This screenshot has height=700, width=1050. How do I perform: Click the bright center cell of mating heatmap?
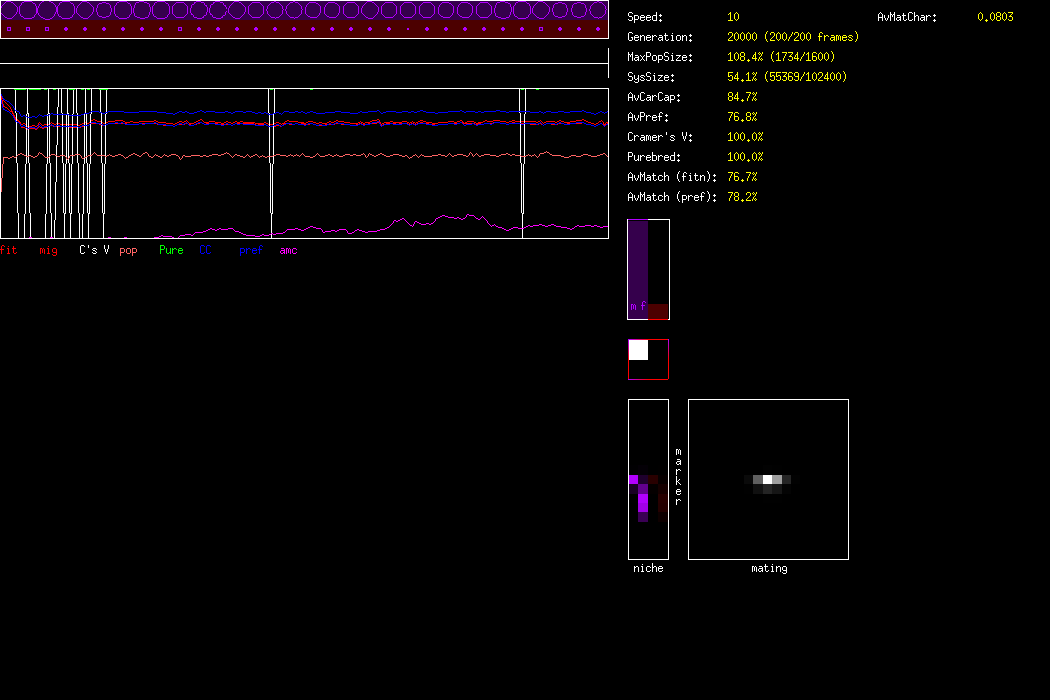767,480
